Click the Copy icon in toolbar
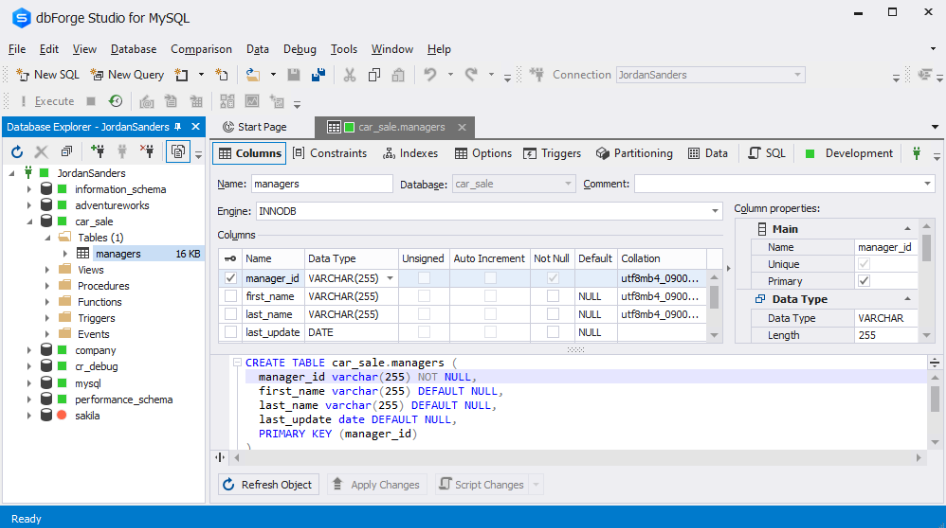The image size is (946, 528). pyautogui.click(x=374, y=75)
